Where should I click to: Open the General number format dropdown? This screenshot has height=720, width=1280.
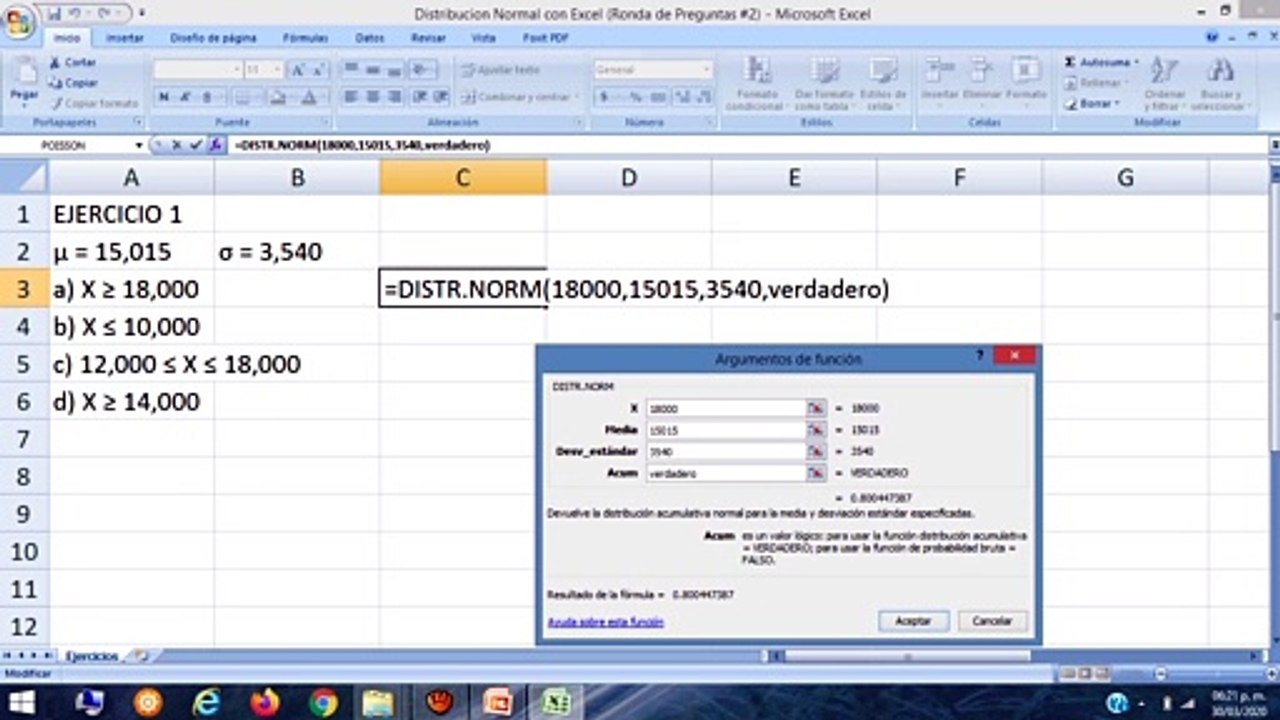707,70
